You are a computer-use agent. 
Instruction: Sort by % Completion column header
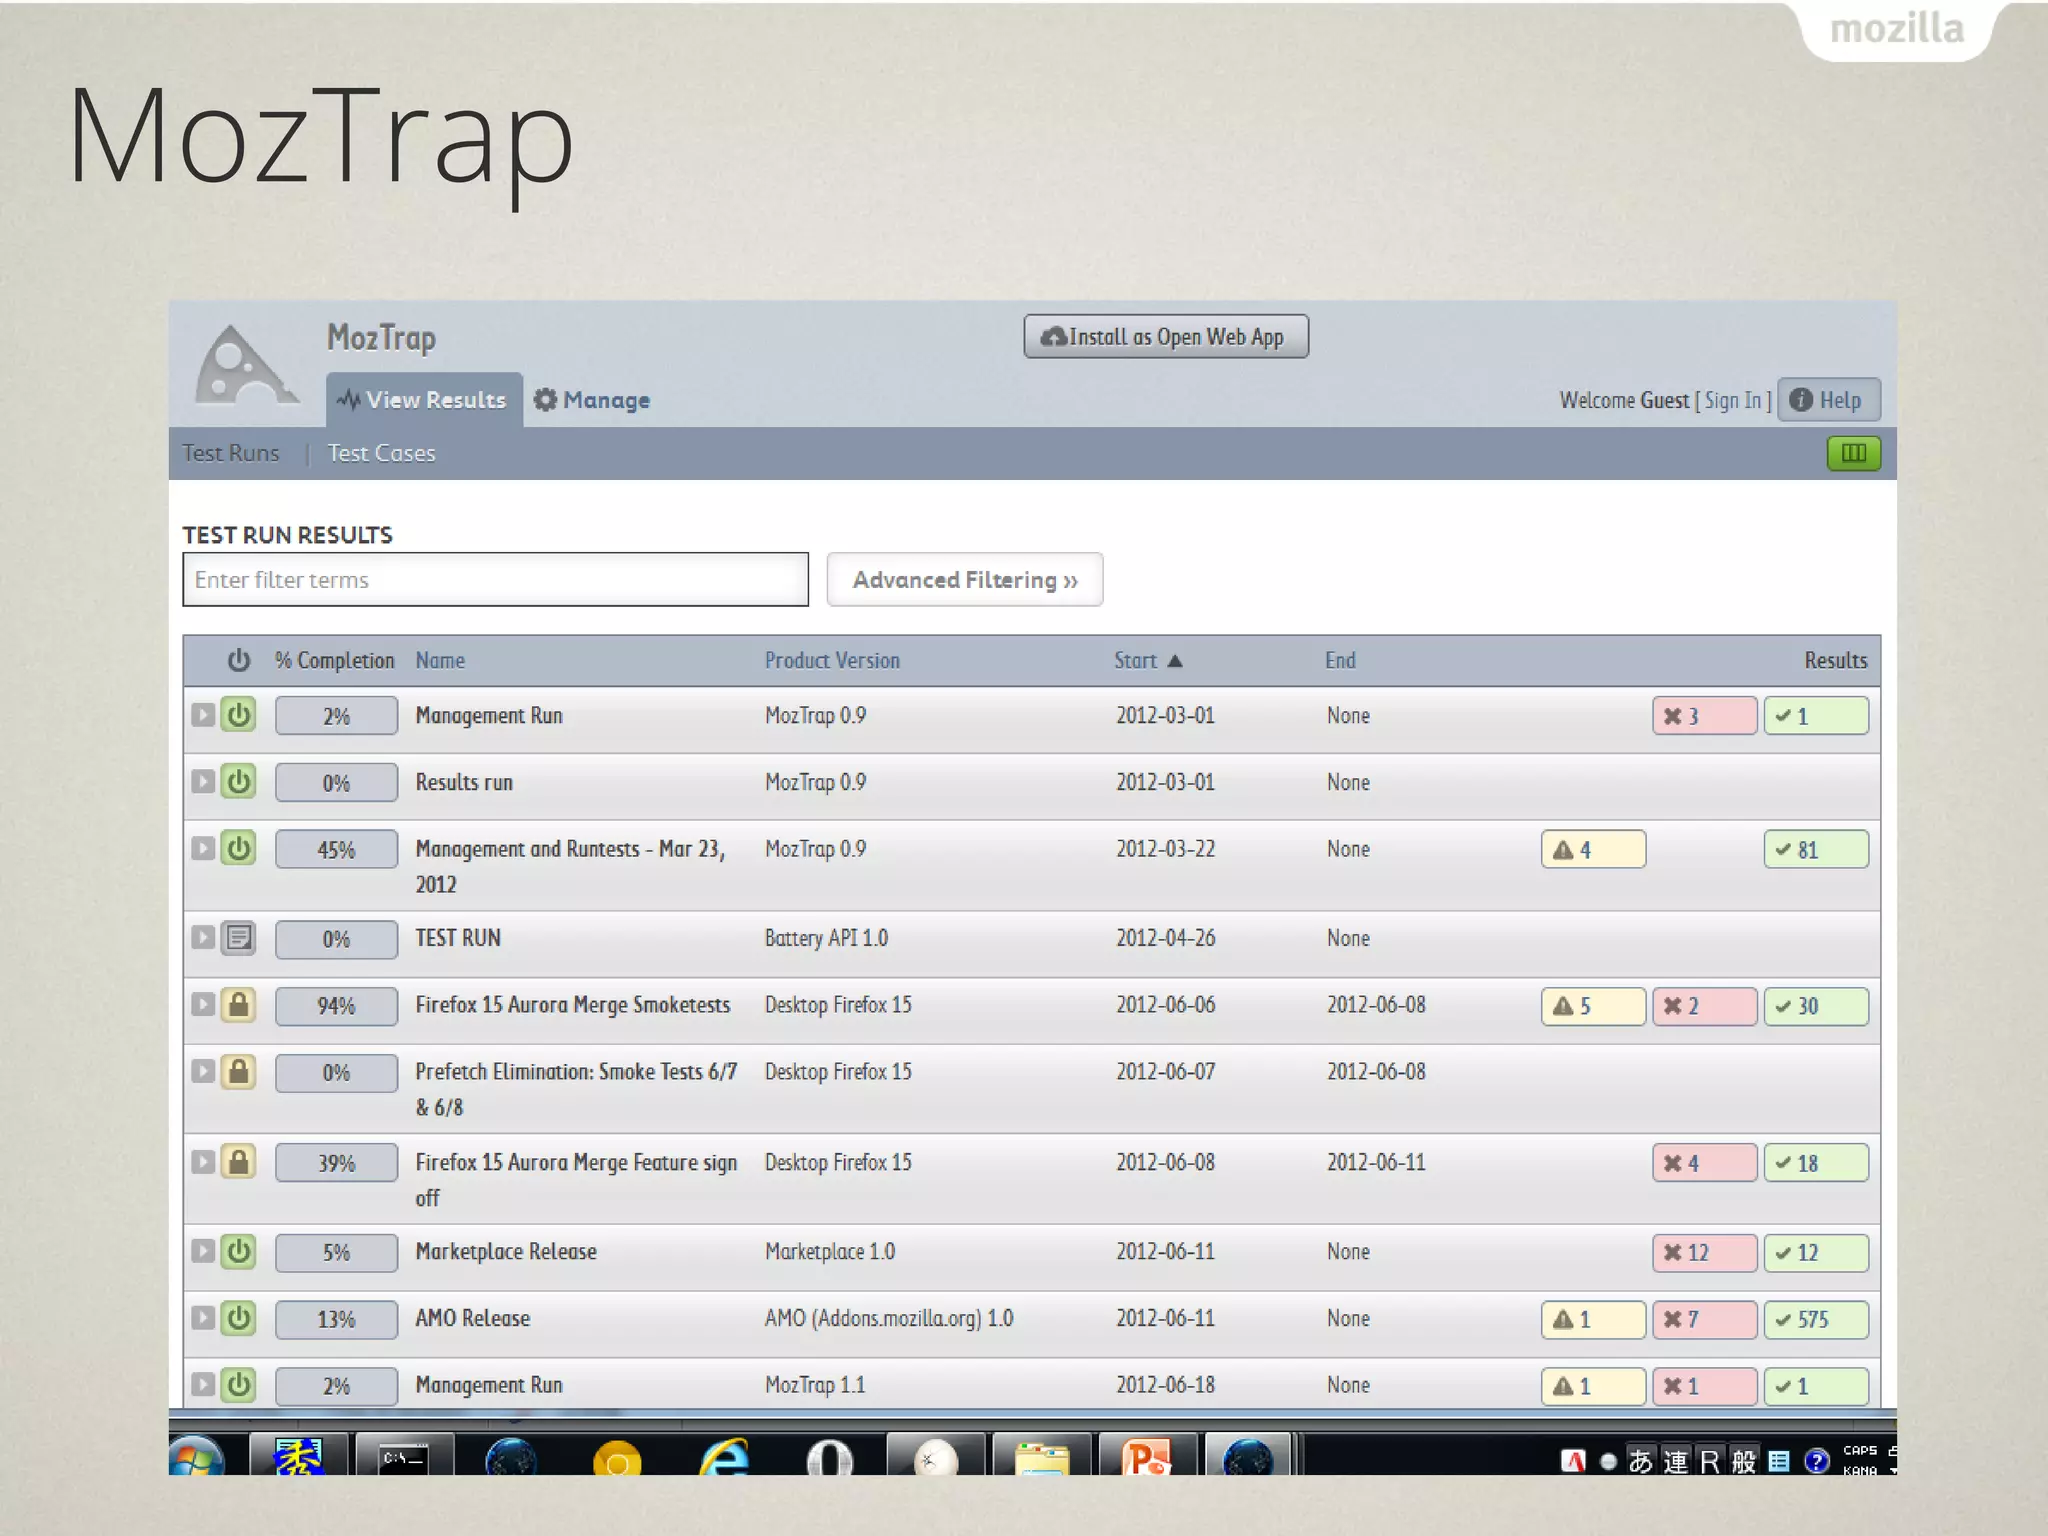pos(335,660)
